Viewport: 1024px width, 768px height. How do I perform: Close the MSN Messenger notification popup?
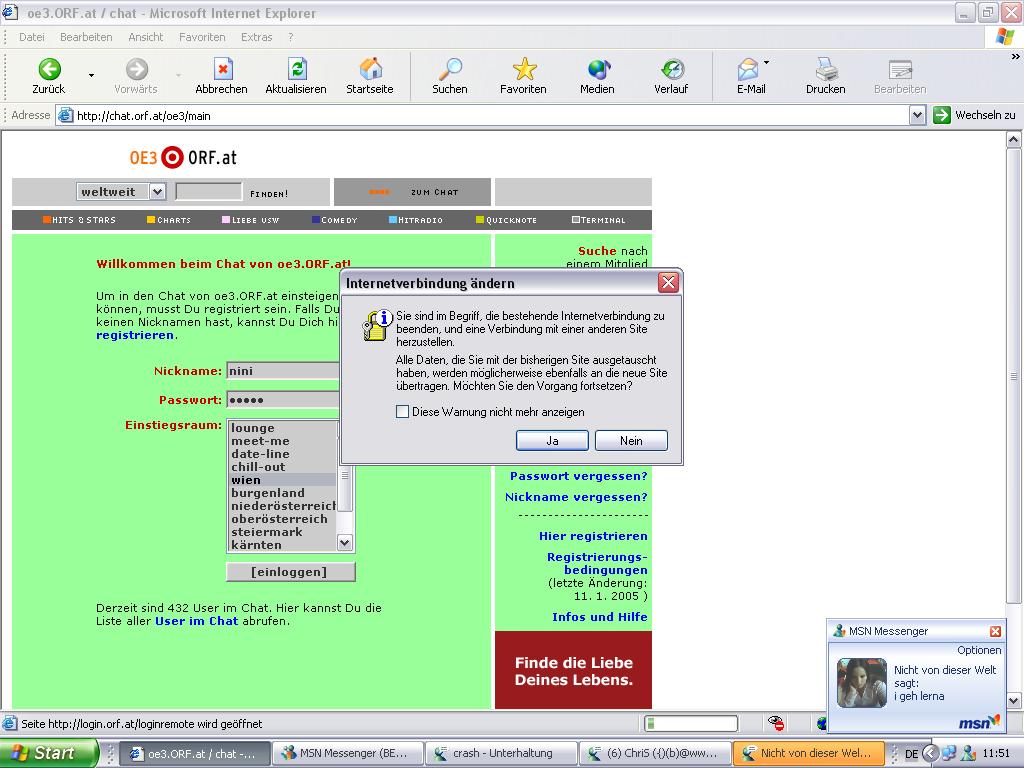click(995, 632)
